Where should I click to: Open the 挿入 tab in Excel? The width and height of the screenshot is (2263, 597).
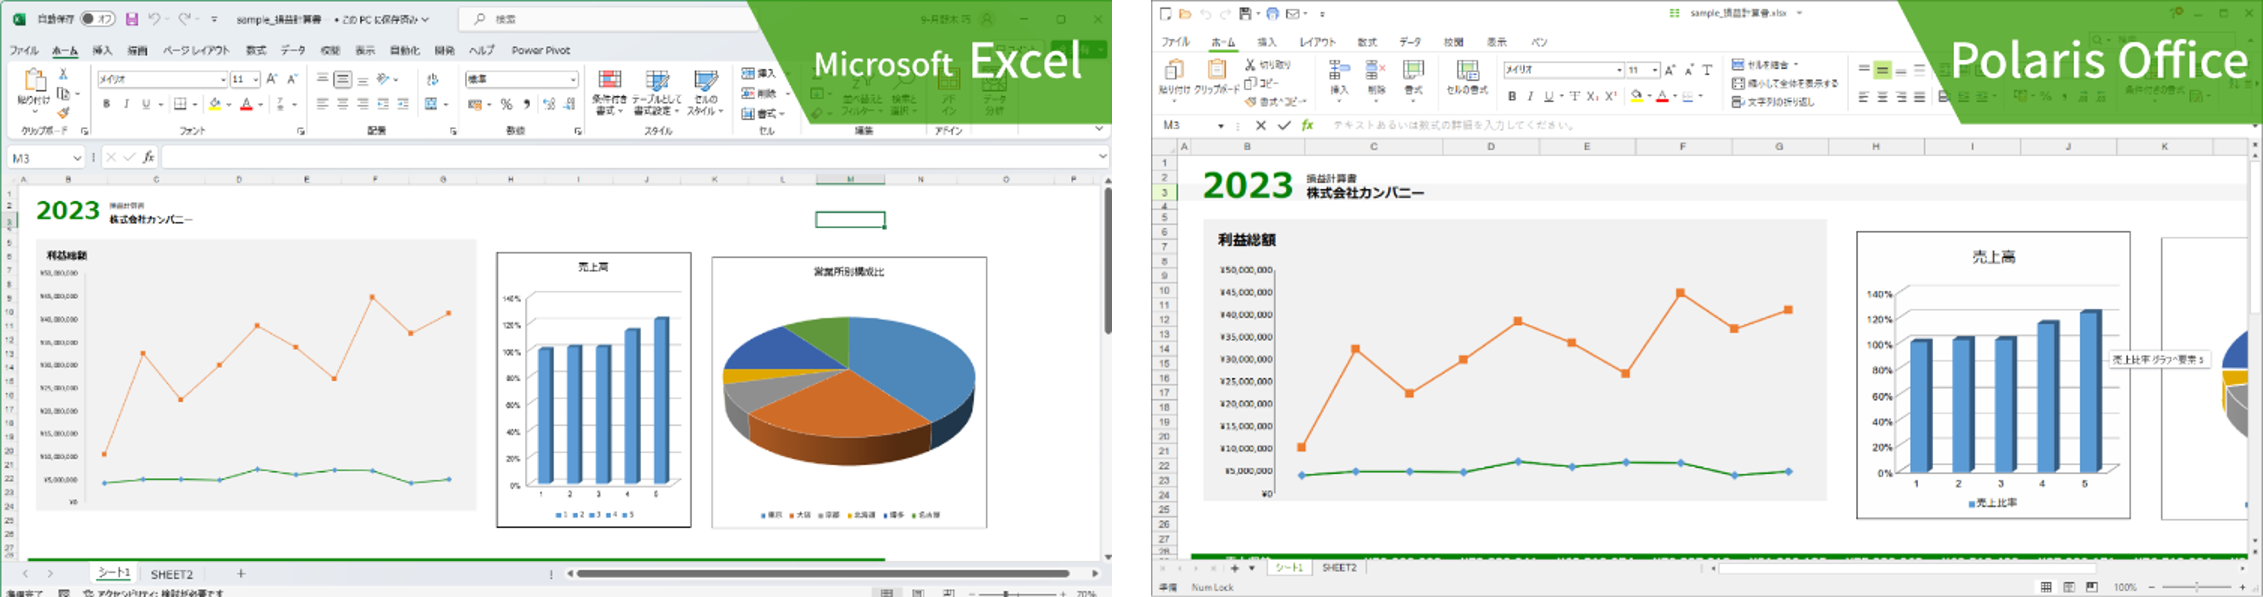102,50
